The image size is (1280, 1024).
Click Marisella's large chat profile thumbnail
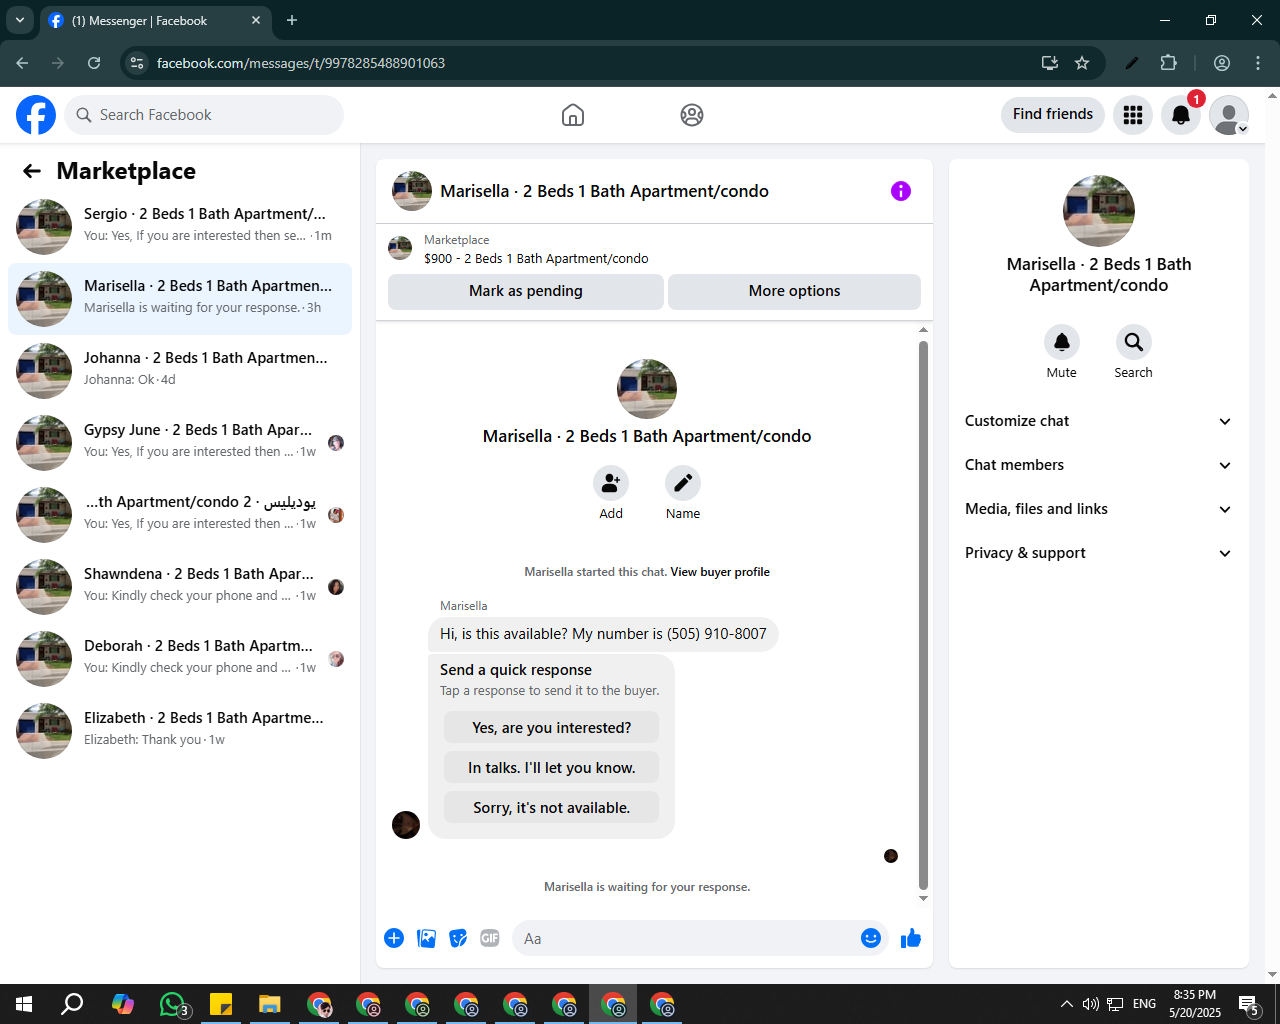point(647,389)
